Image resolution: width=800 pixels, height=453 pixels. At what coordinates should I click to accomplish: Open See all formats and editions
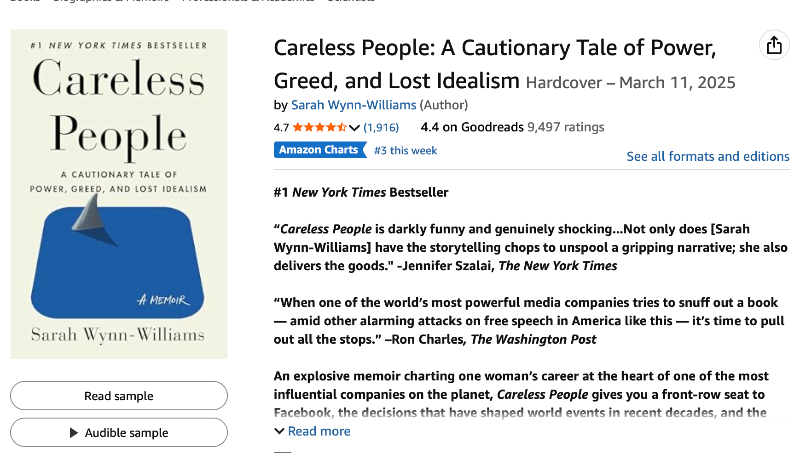[708, 156]
